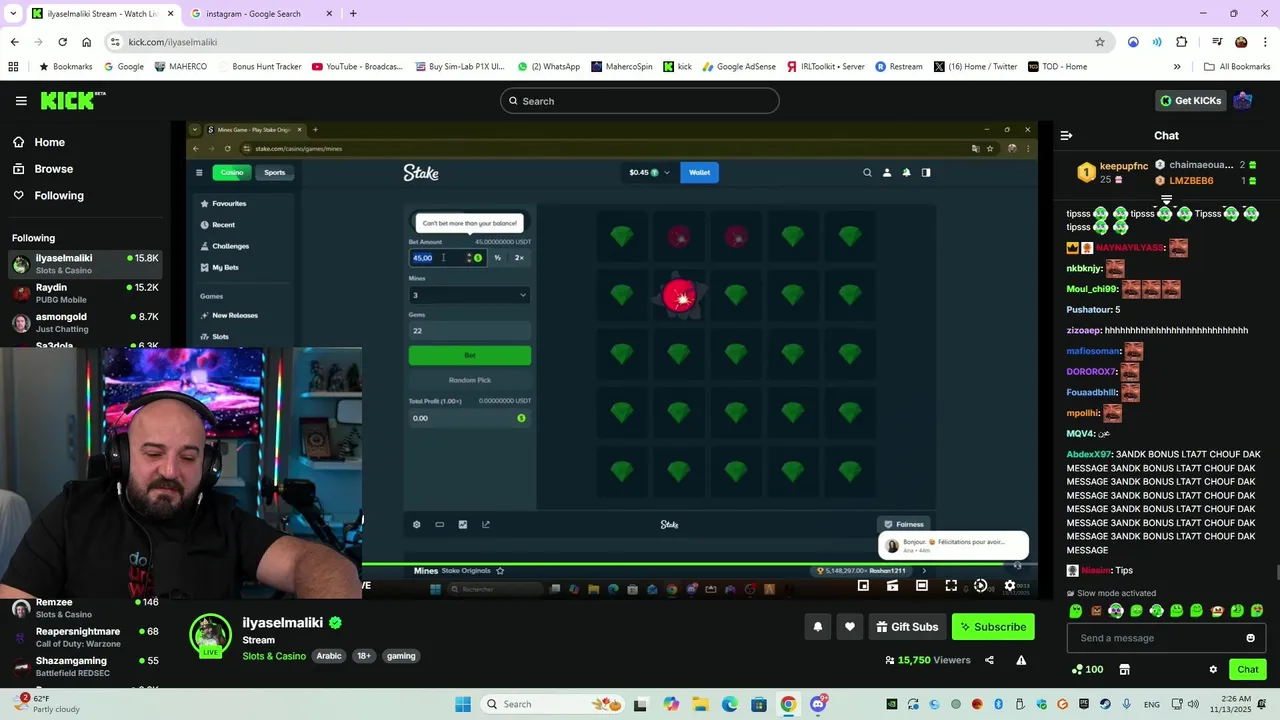Click the Slots & Casino category link

[274, 656]
